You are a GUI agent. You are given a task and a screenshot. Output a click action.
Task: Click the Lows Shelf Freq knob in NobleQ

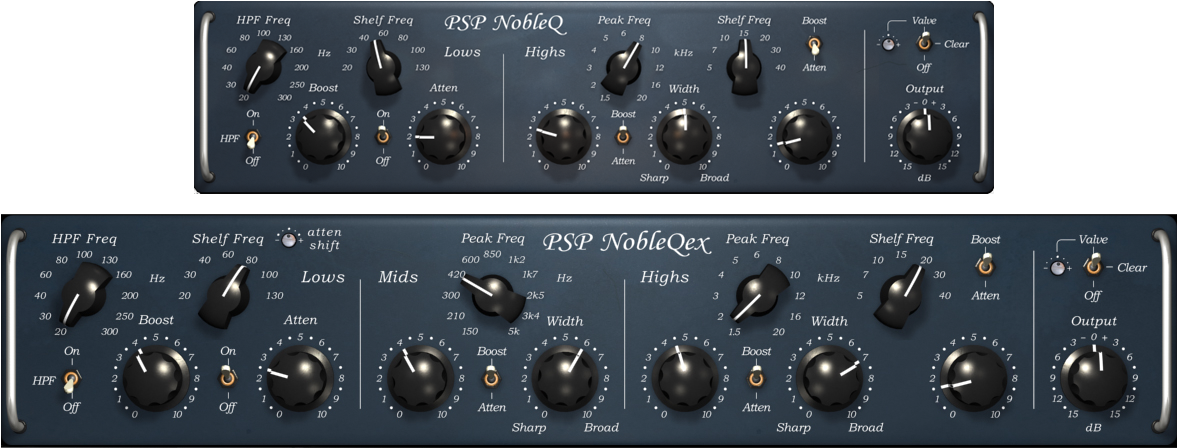tap(383, 68)
